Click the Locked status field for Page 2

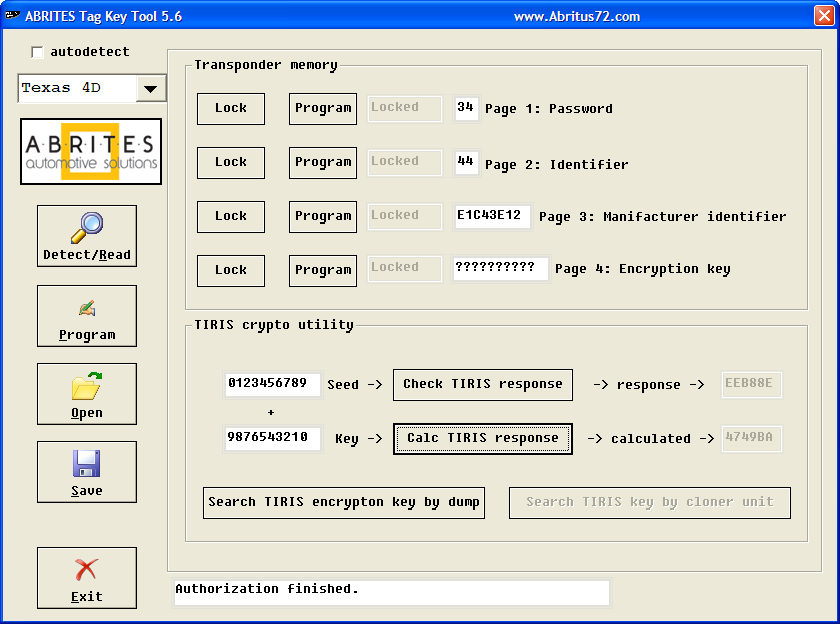pyautogui.click(x=405, y=163)
